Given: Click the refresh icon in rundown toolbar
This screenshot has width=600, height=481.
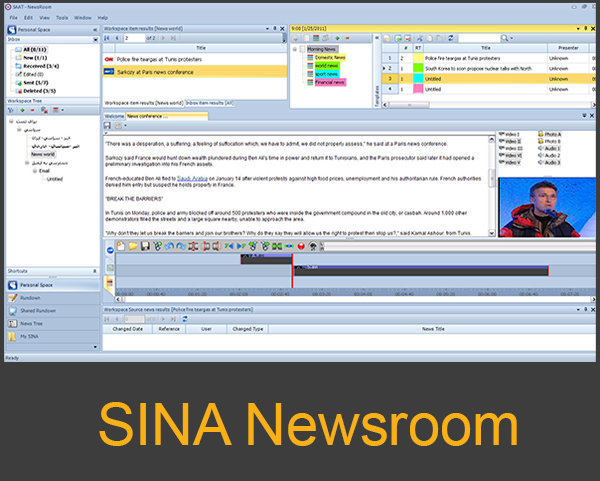Looking at the screenshot, I should [451, 38].
